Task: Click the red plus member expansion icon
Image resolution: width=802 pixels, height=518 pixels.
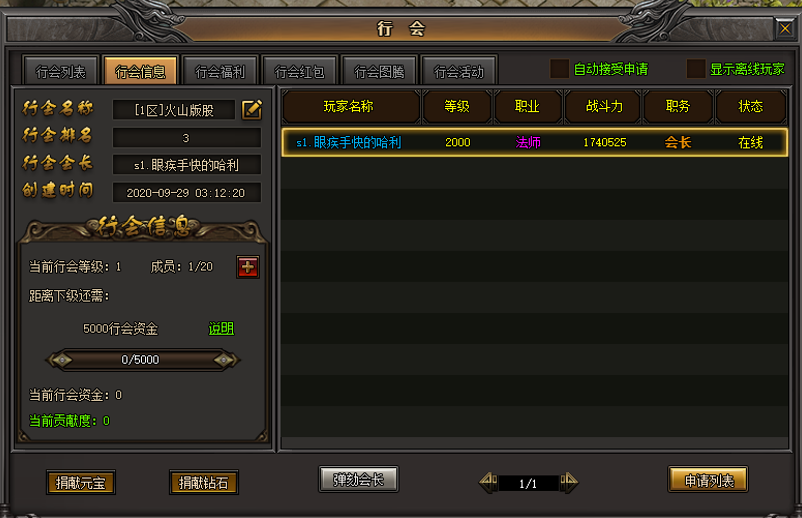Action: pyautogui.click(x=248, y=267)
